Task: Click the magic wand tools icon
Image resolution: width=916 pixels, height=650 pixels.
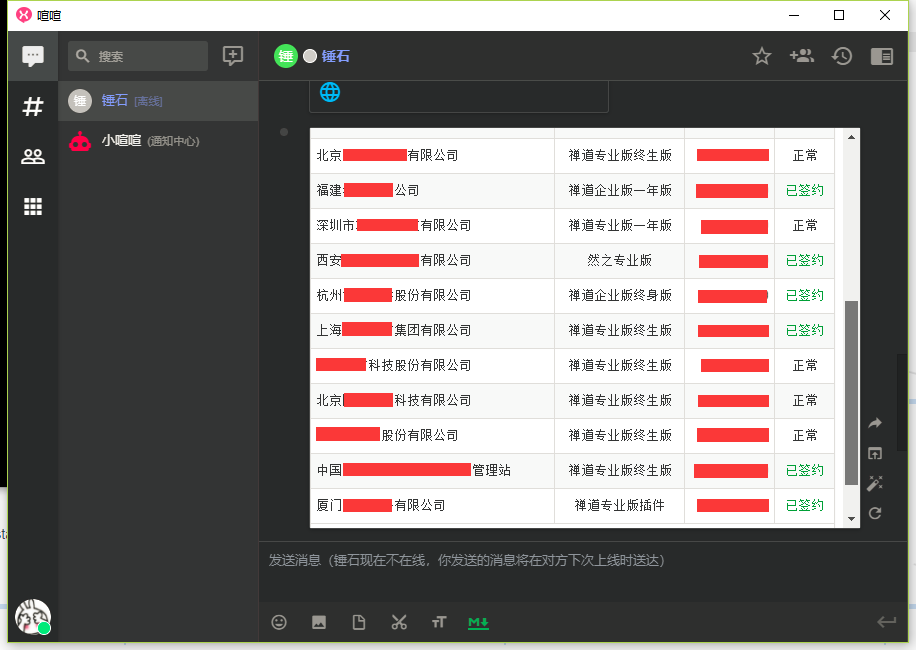Action: (x=875, y=483)
